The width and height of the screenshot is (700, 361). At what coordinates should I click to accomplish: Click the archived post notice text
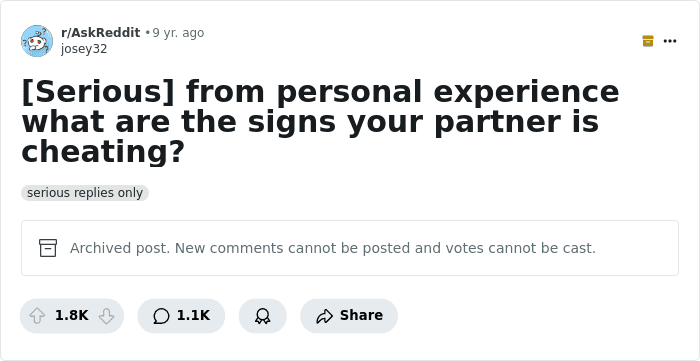coord(333,248)
